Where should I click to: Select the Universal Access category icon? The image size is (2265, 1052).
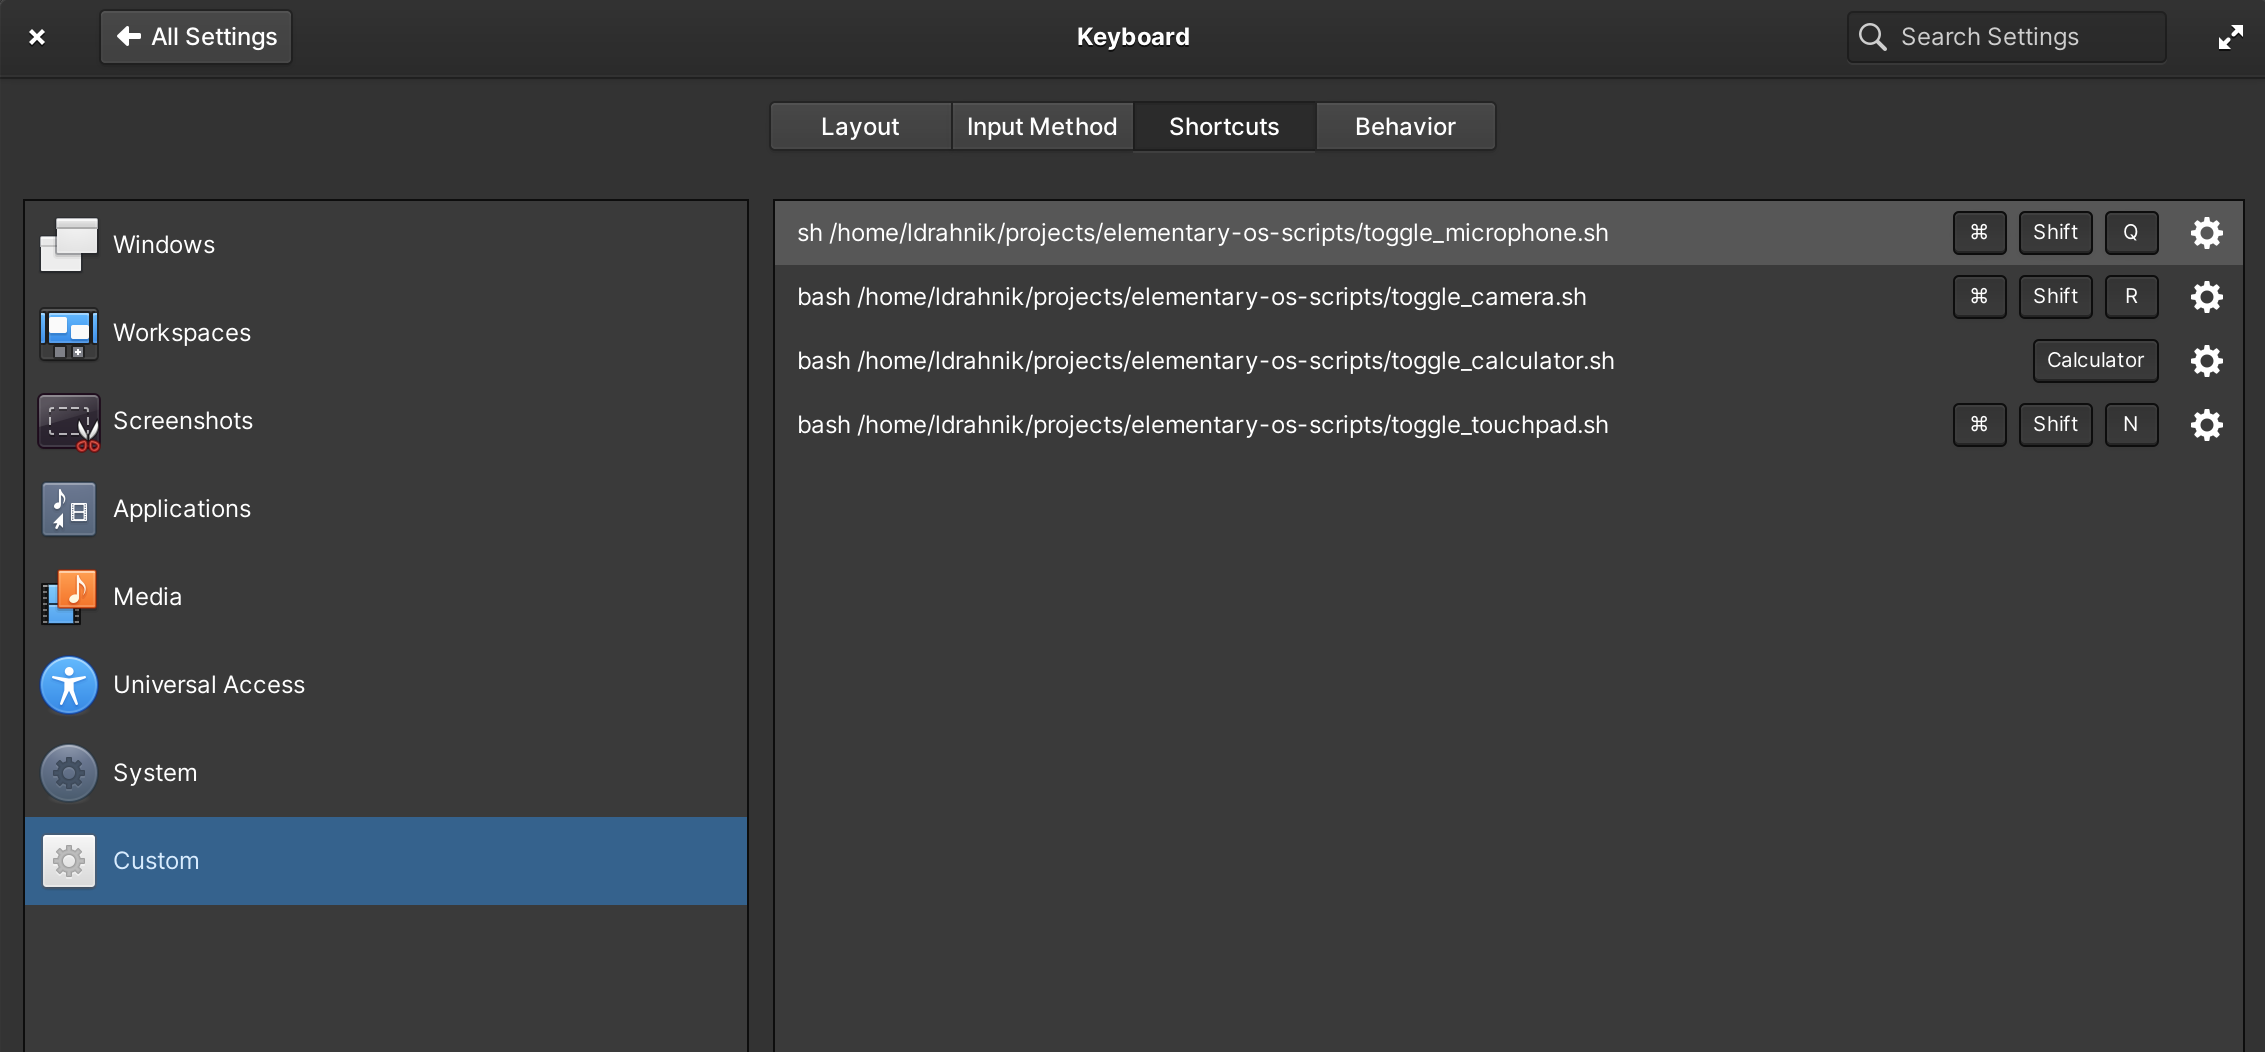(x=67, y=685)
